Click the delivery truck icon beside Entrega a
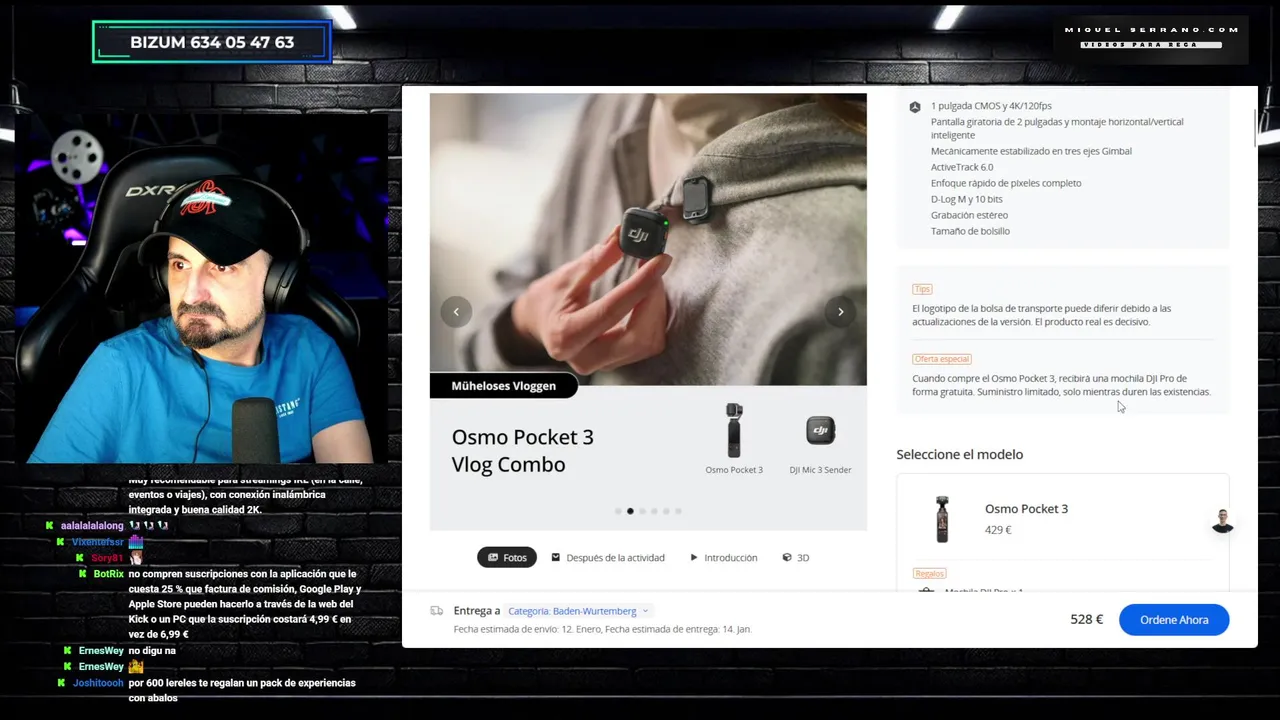The height and width of the screenshot is (720, 1280). coord(437,610)
